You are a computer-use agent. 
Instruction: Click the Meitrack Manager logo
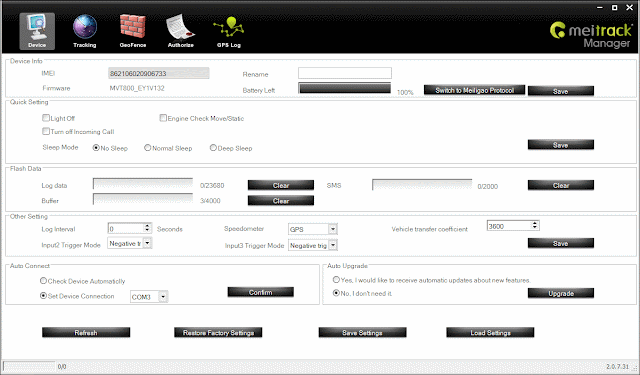591,35
